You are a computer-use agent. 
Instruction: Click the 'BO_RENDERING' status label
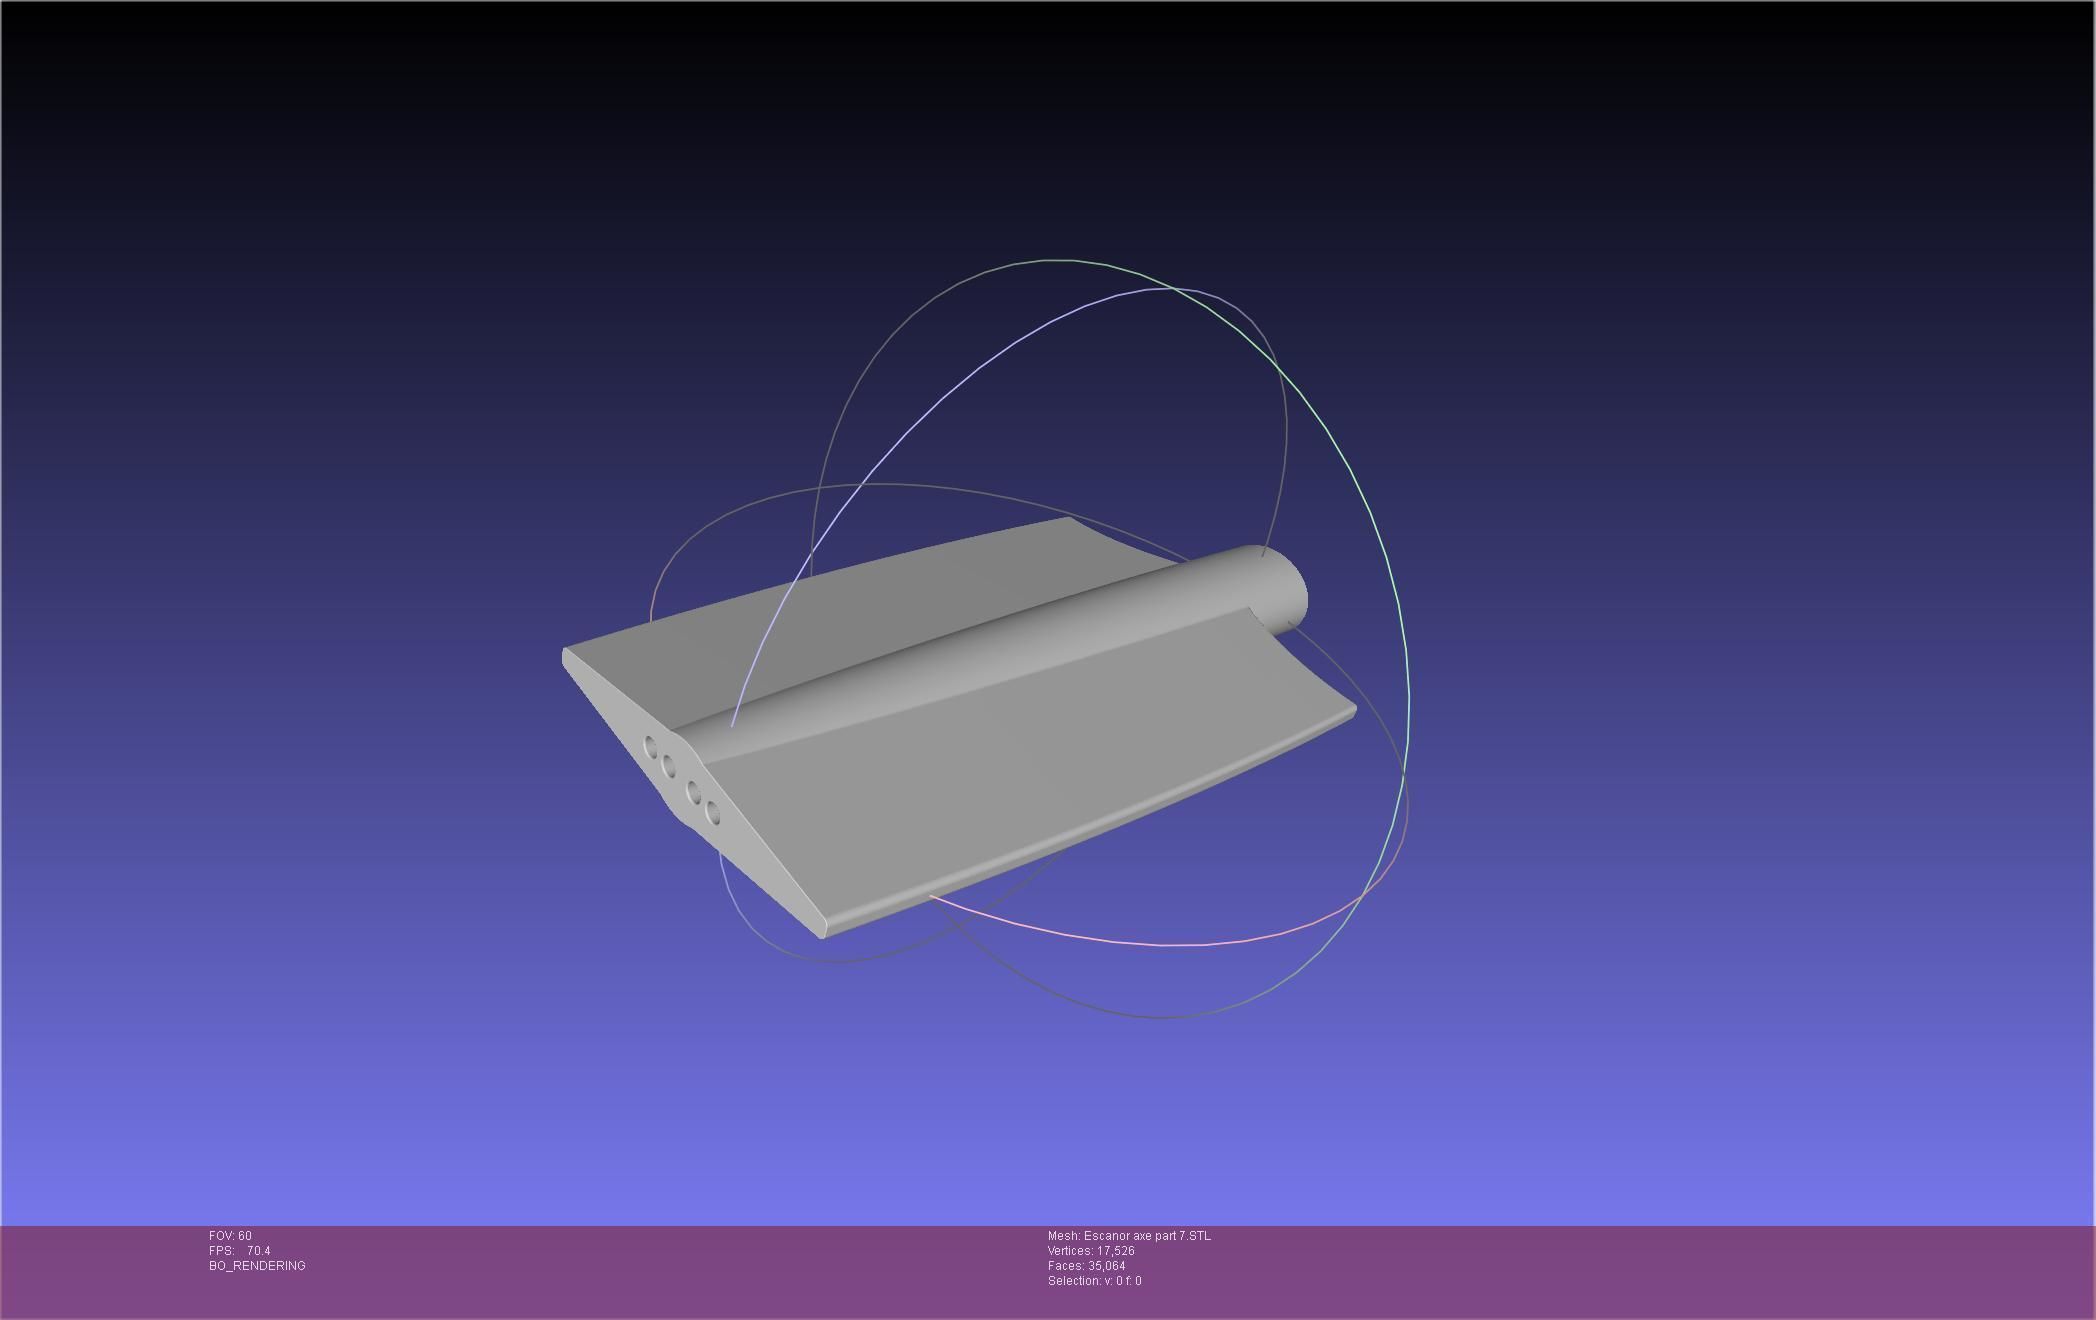[257, 1266]
